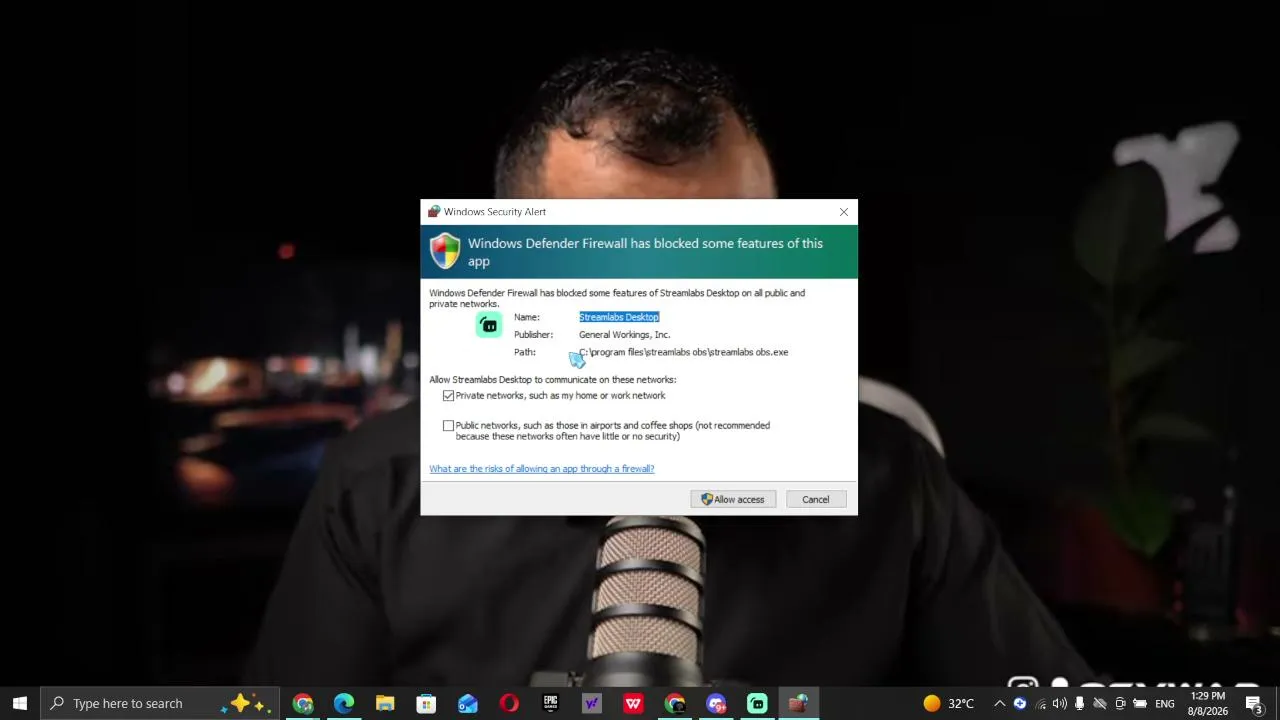Open the purple Y app on taskbar

point(592,703)
